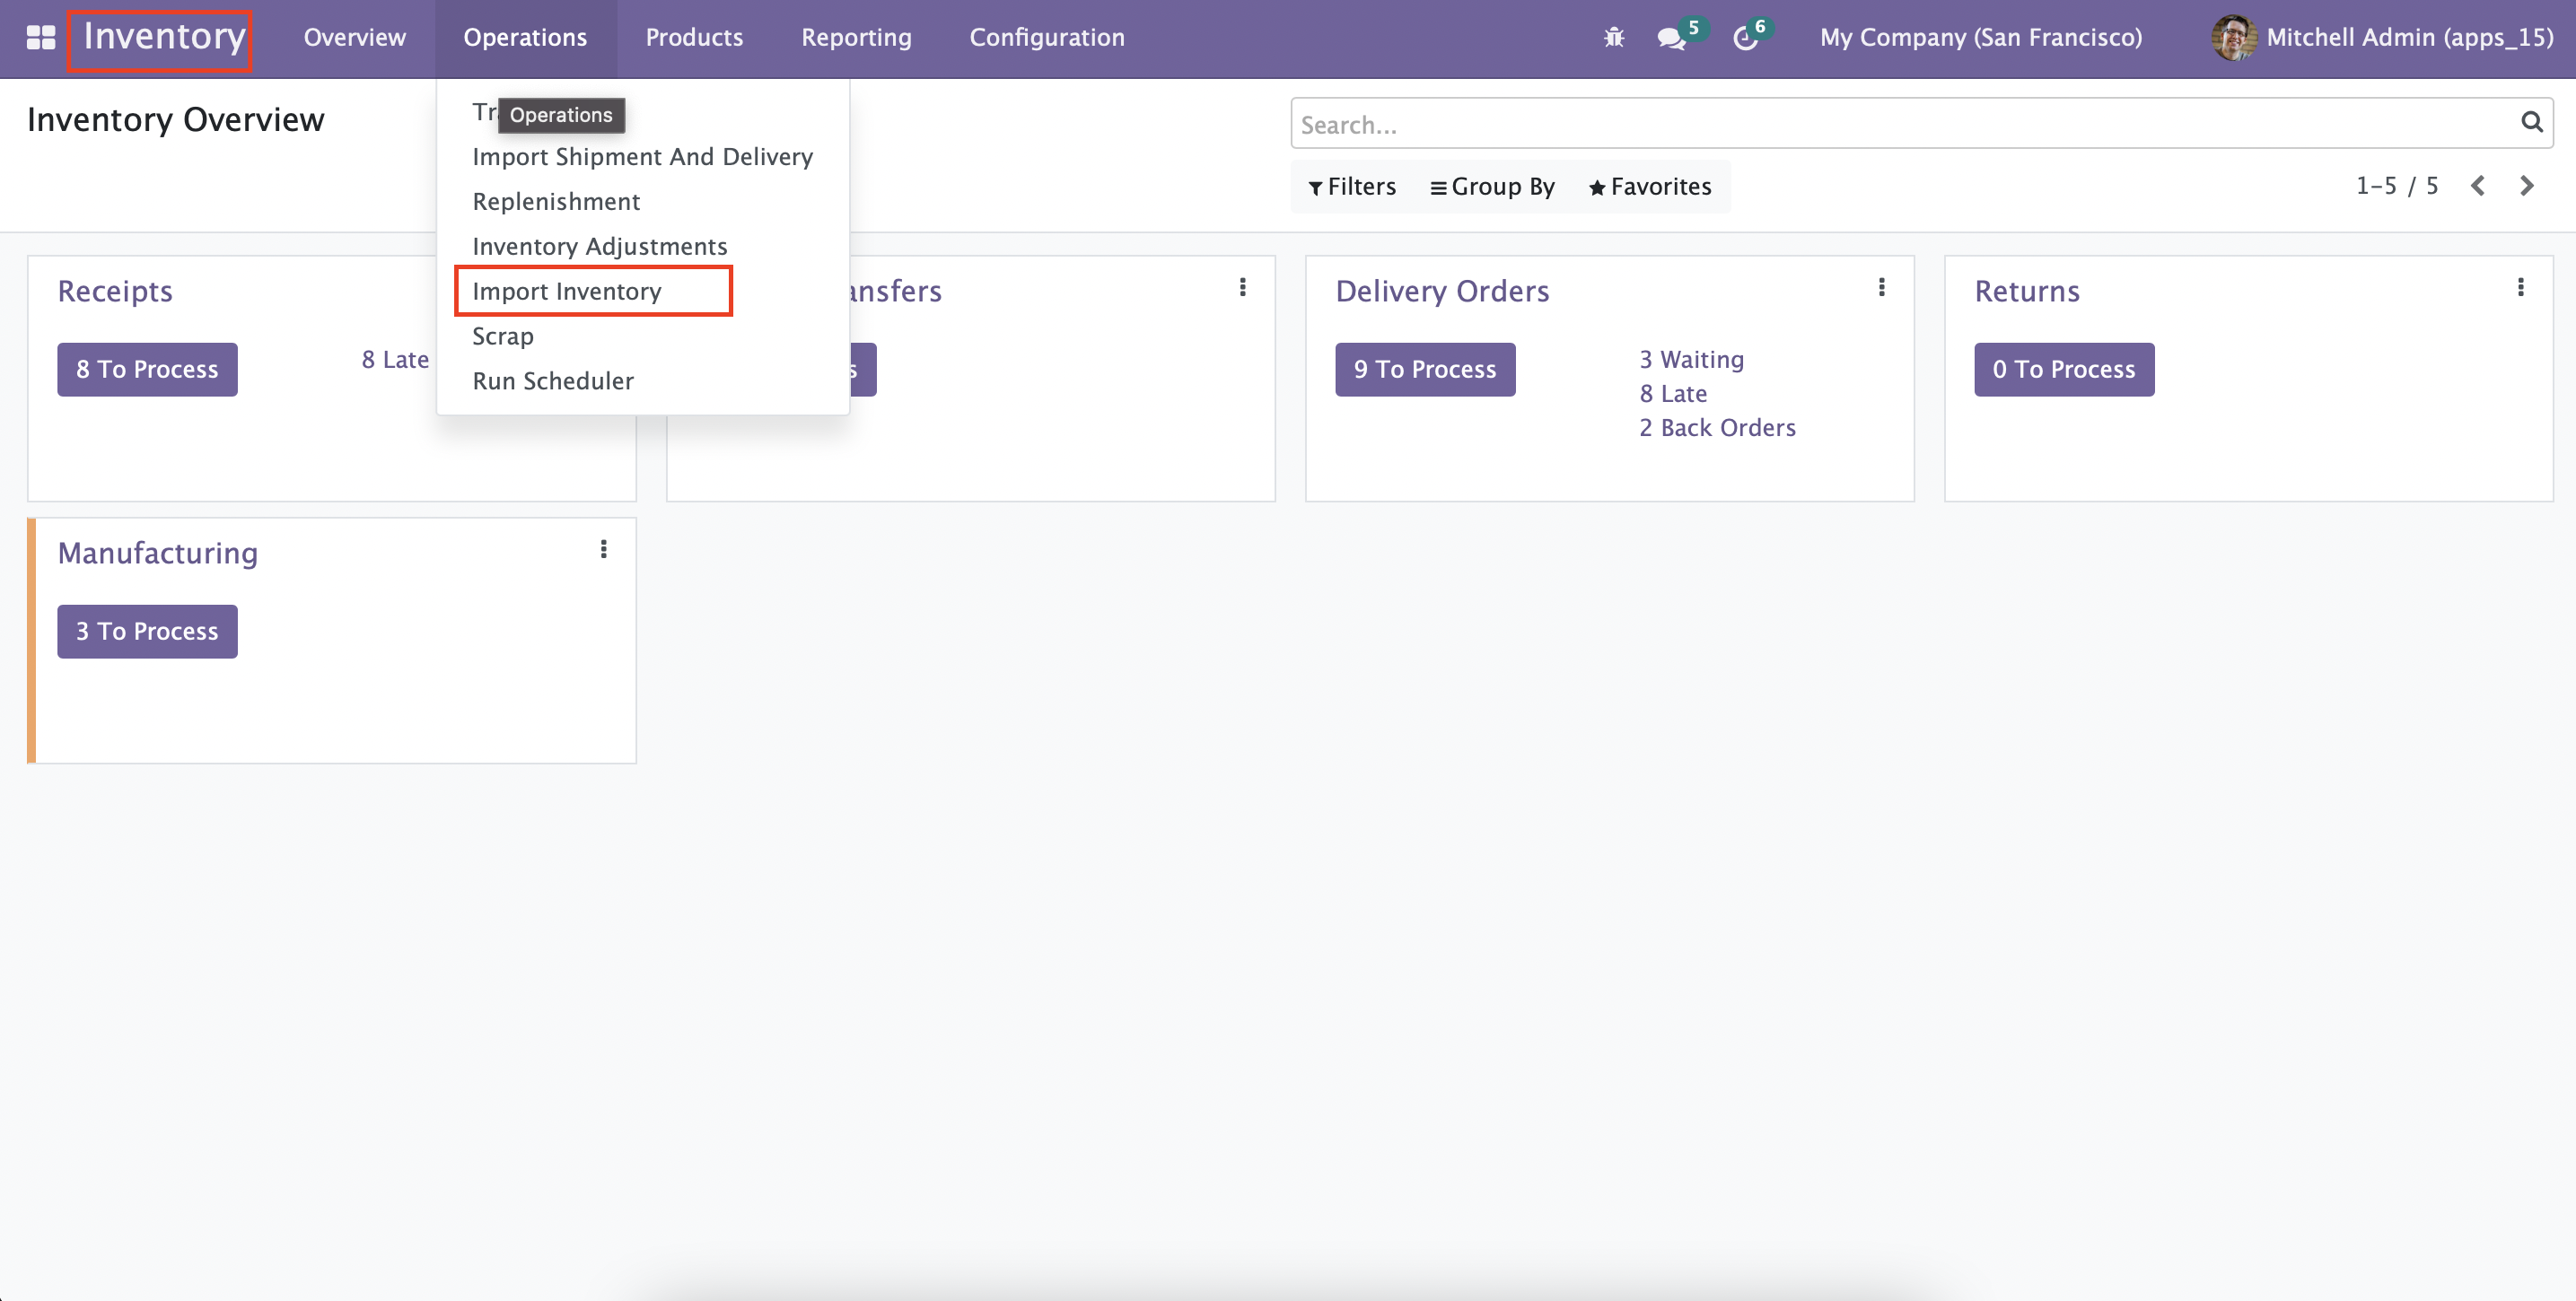Go to previous page arrow
This screenshot has height=1301, width=2576.
point(2478,186)
